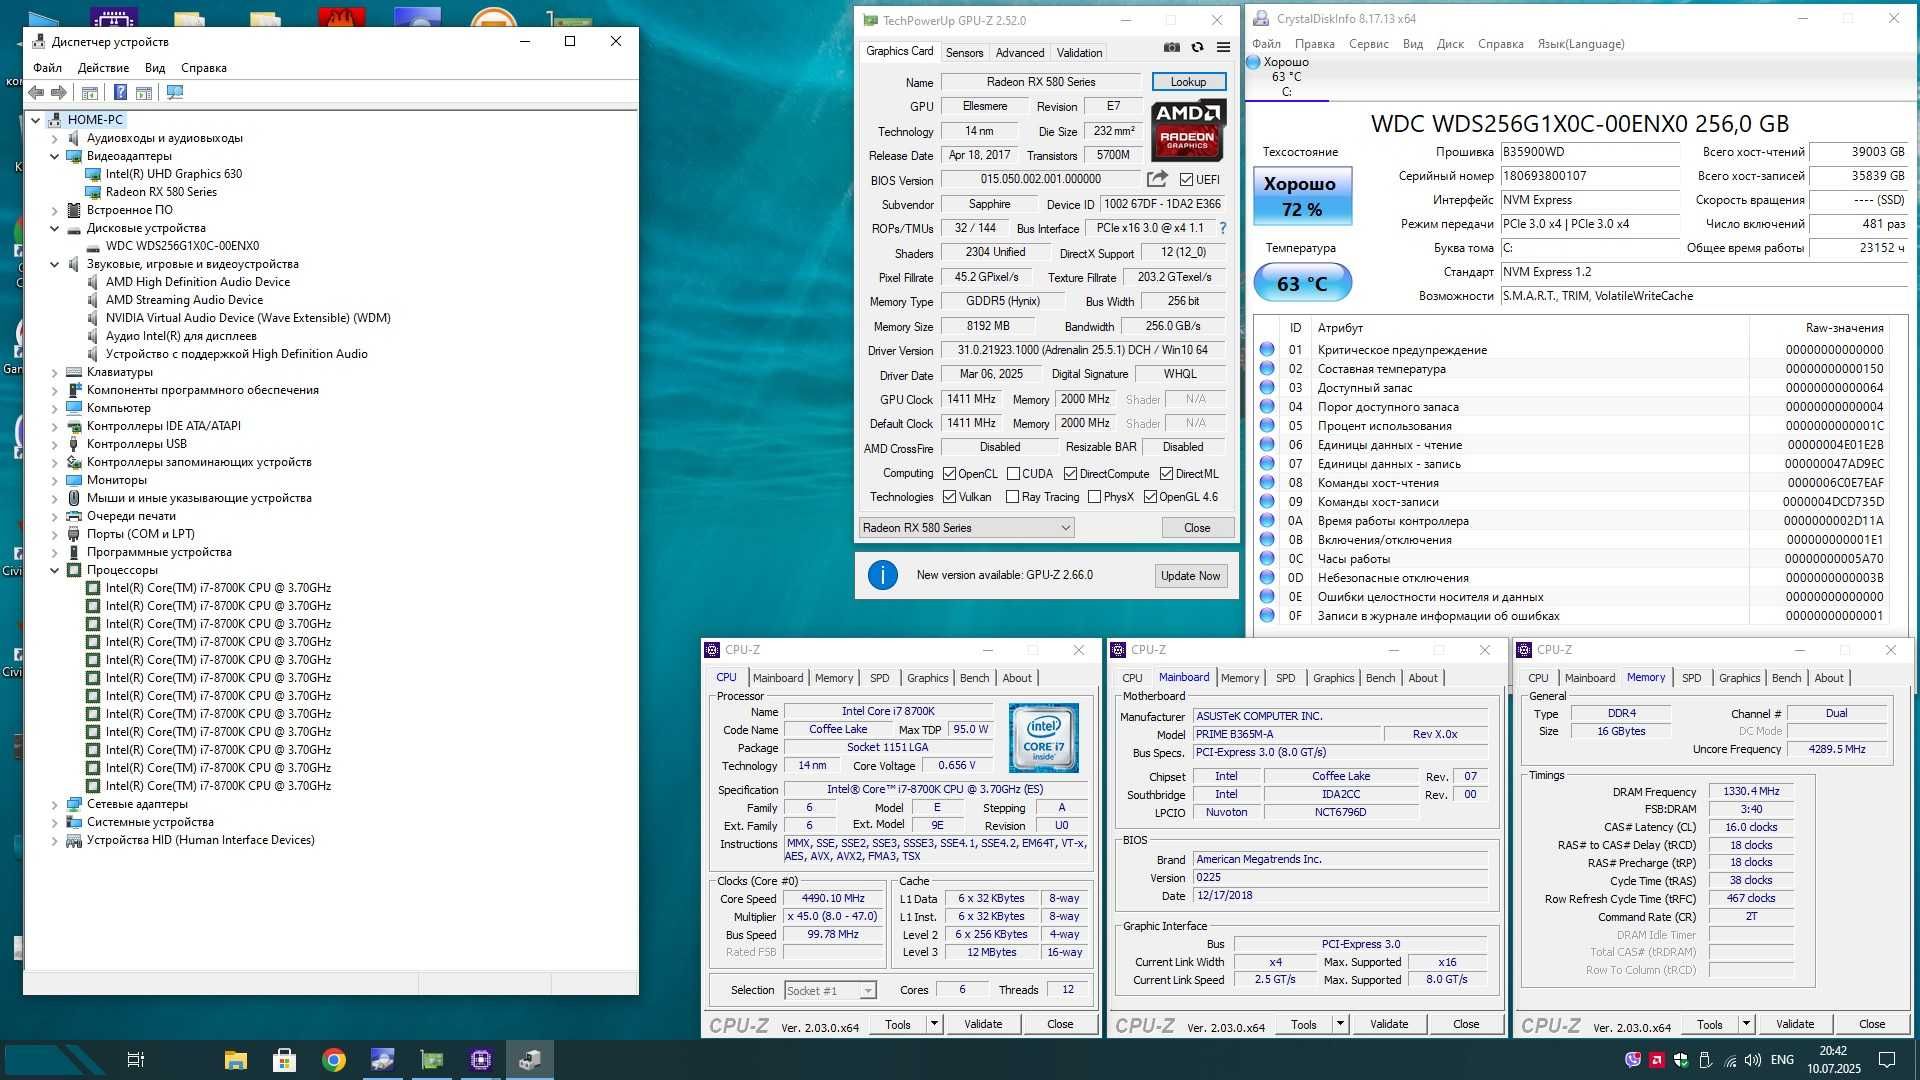Open the Socket #1 selection dropdown in CPU-Z
Viewport: 1920px width, 1080px height.
[830, 990]
